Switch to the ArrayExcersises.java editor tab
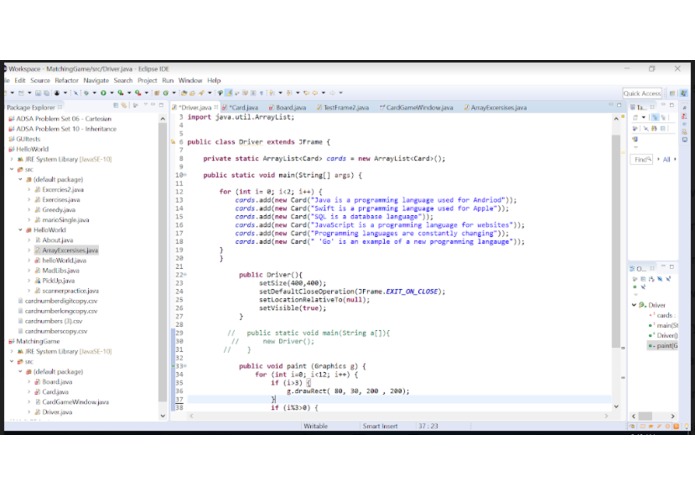 [495, 107]
